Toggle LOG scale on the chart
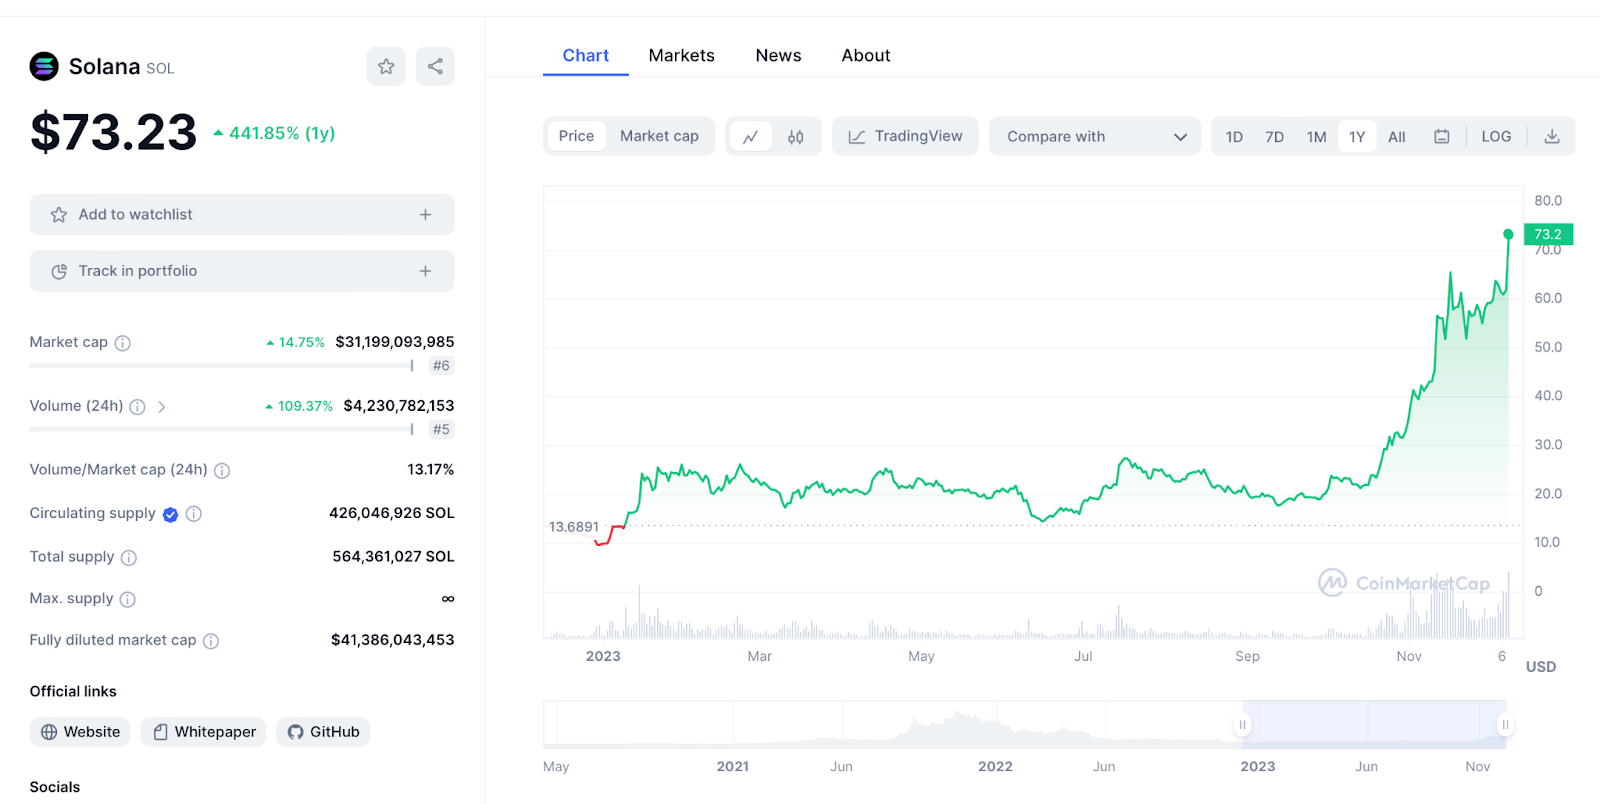The width and height of the screenshot is (1600, 804). pyautogui.click(x=1497, y=137)
